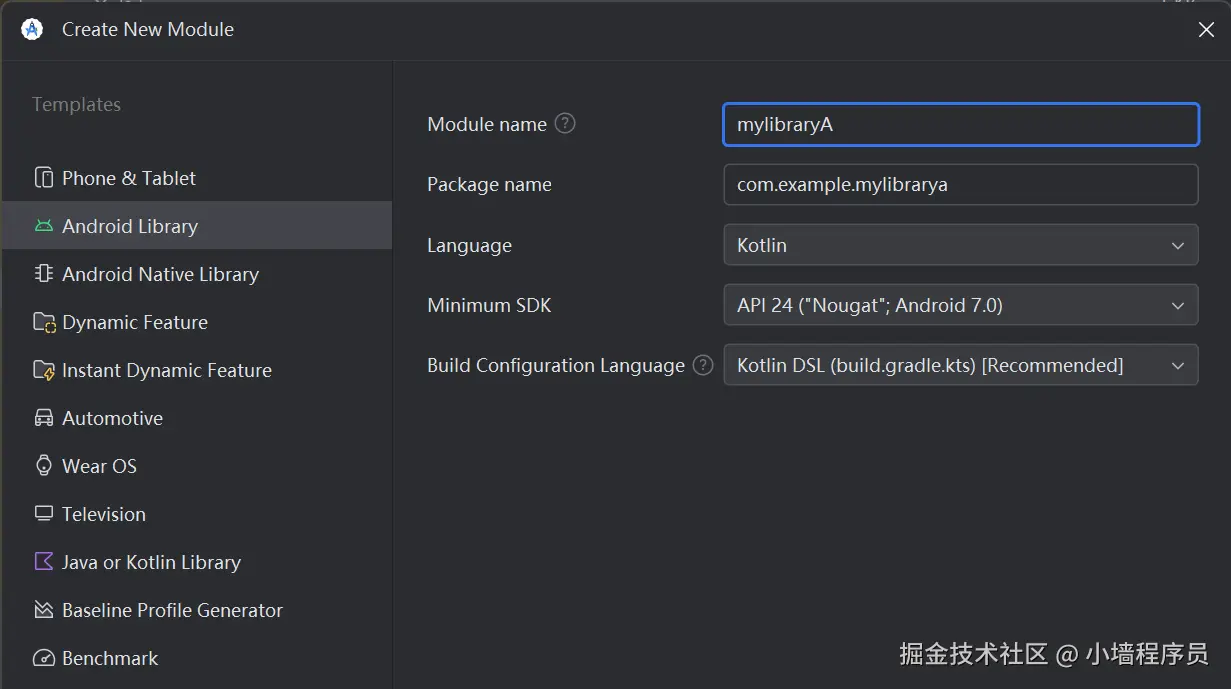Screen dimensions: 1231x689
Task: Open the Language dropdown set to Kotlin
Action: point(960,245)
